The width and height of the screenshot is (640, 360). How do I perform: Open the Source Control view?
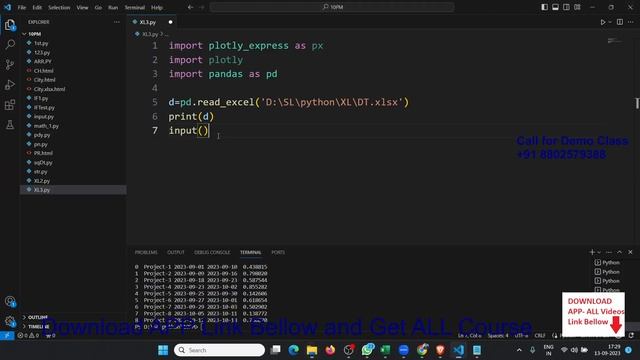[x=10, y=64]
